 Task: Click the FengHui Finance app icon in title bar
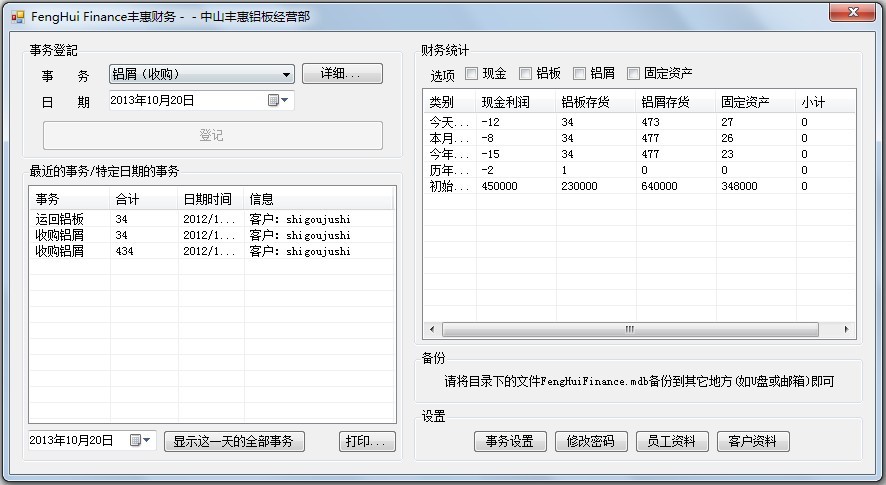(x=18, y=17)
